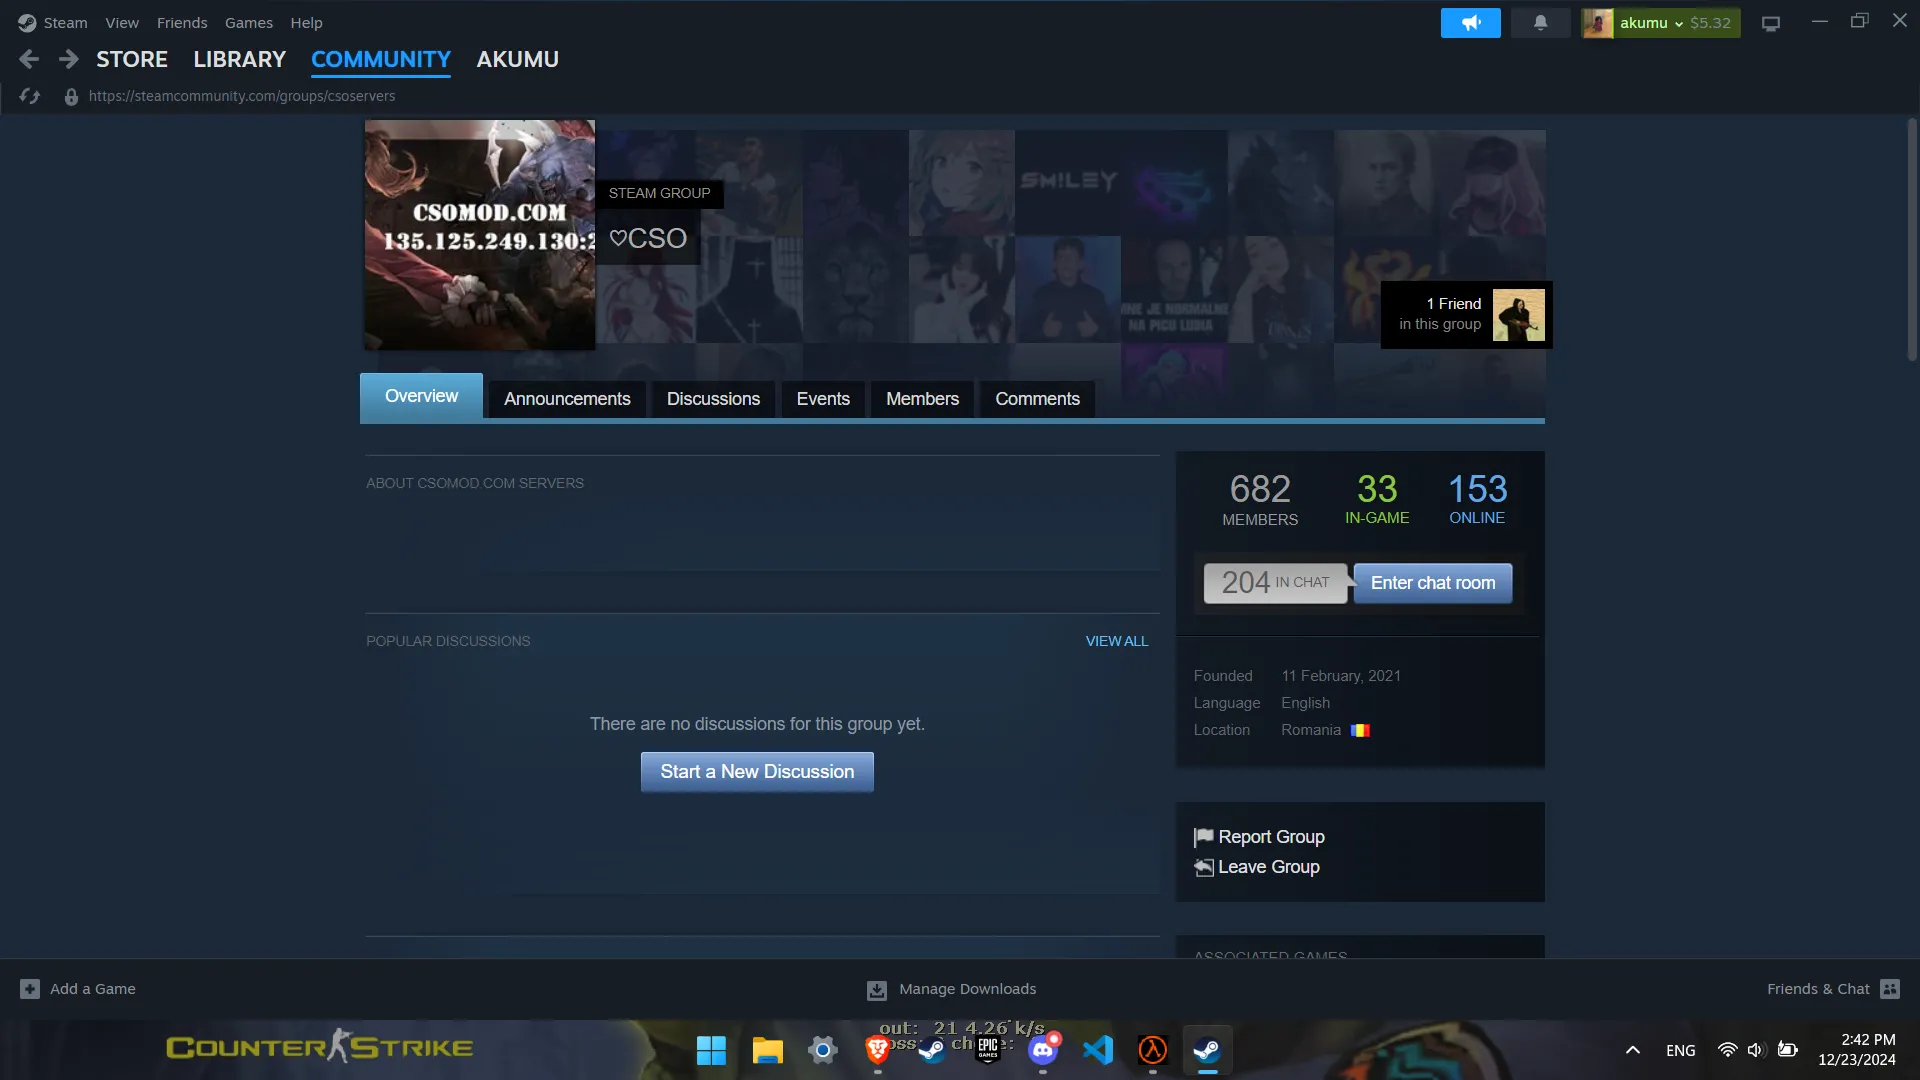Open the CSOMOD.COM group avatar image
This screenshot has height=1080, width=1920.
pyautogui.click(x=480, y=235)
